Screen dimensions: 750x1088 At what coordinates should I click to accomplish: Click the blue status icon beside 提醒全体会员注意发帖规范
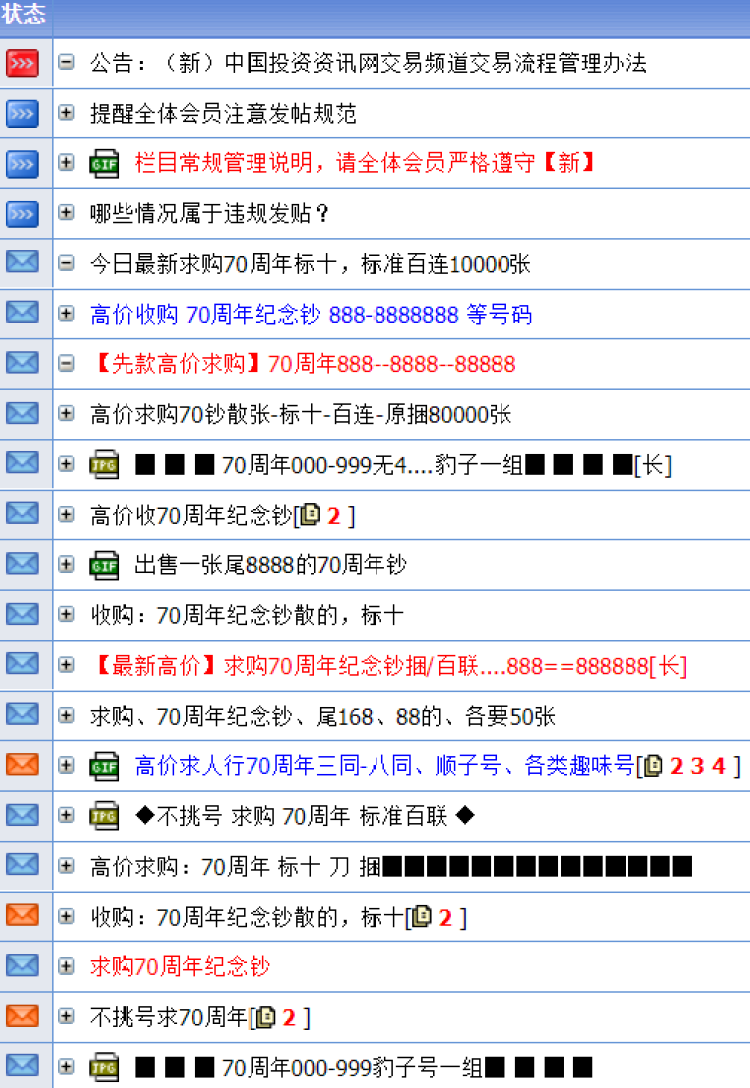(22, 114)
